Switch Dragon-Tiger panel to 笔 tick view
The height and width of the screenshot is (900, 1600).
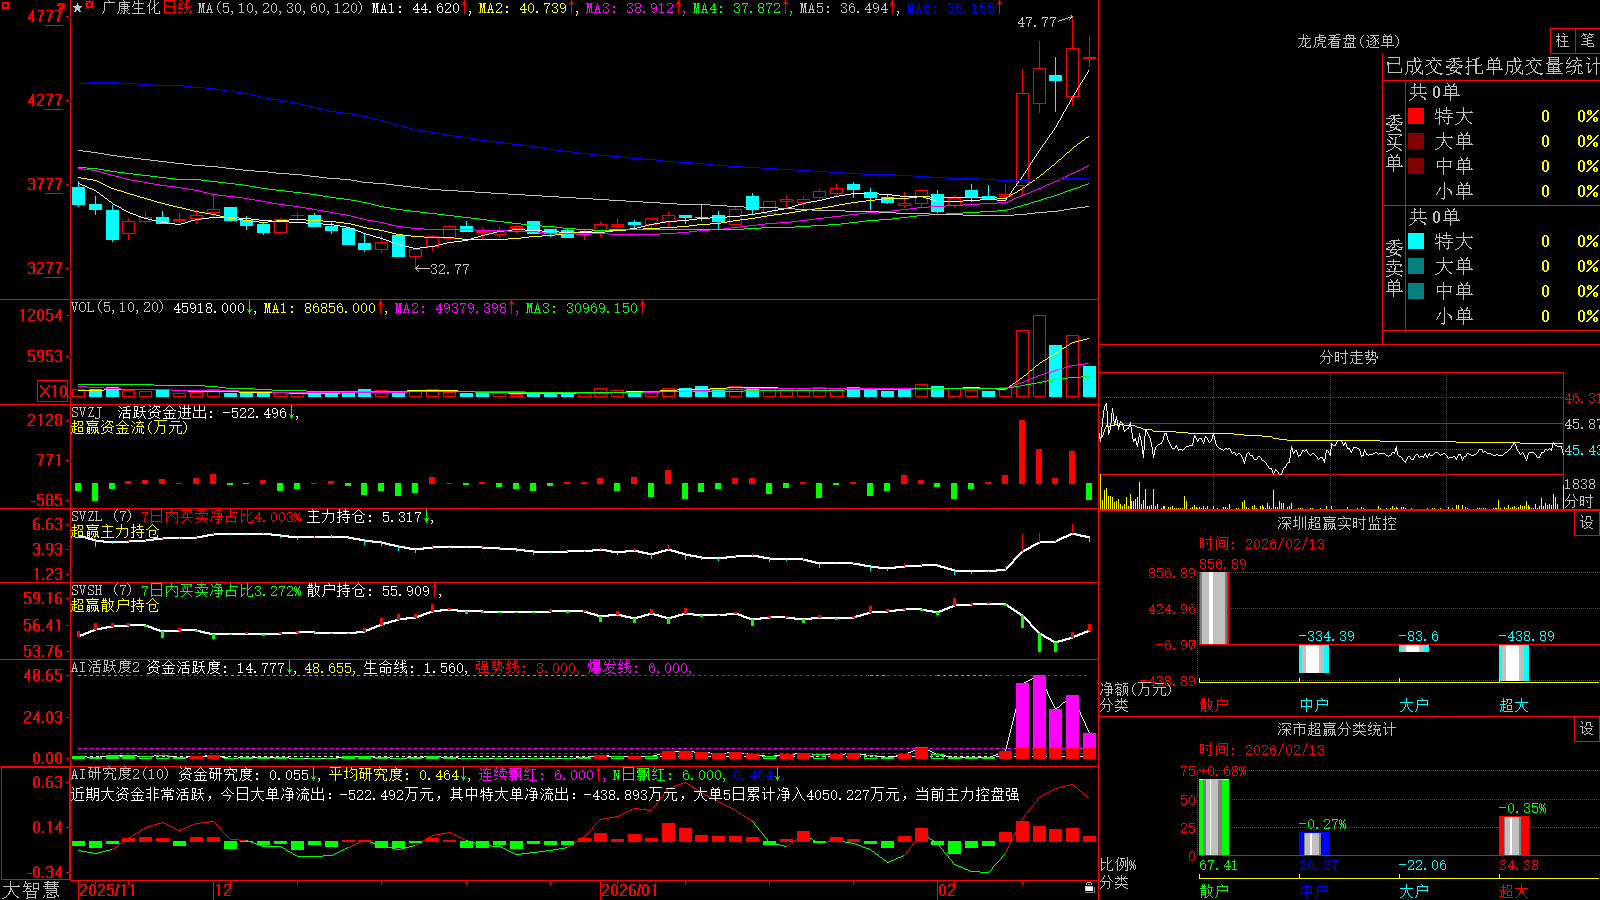pyautogui.click(x=1587, y=41)
